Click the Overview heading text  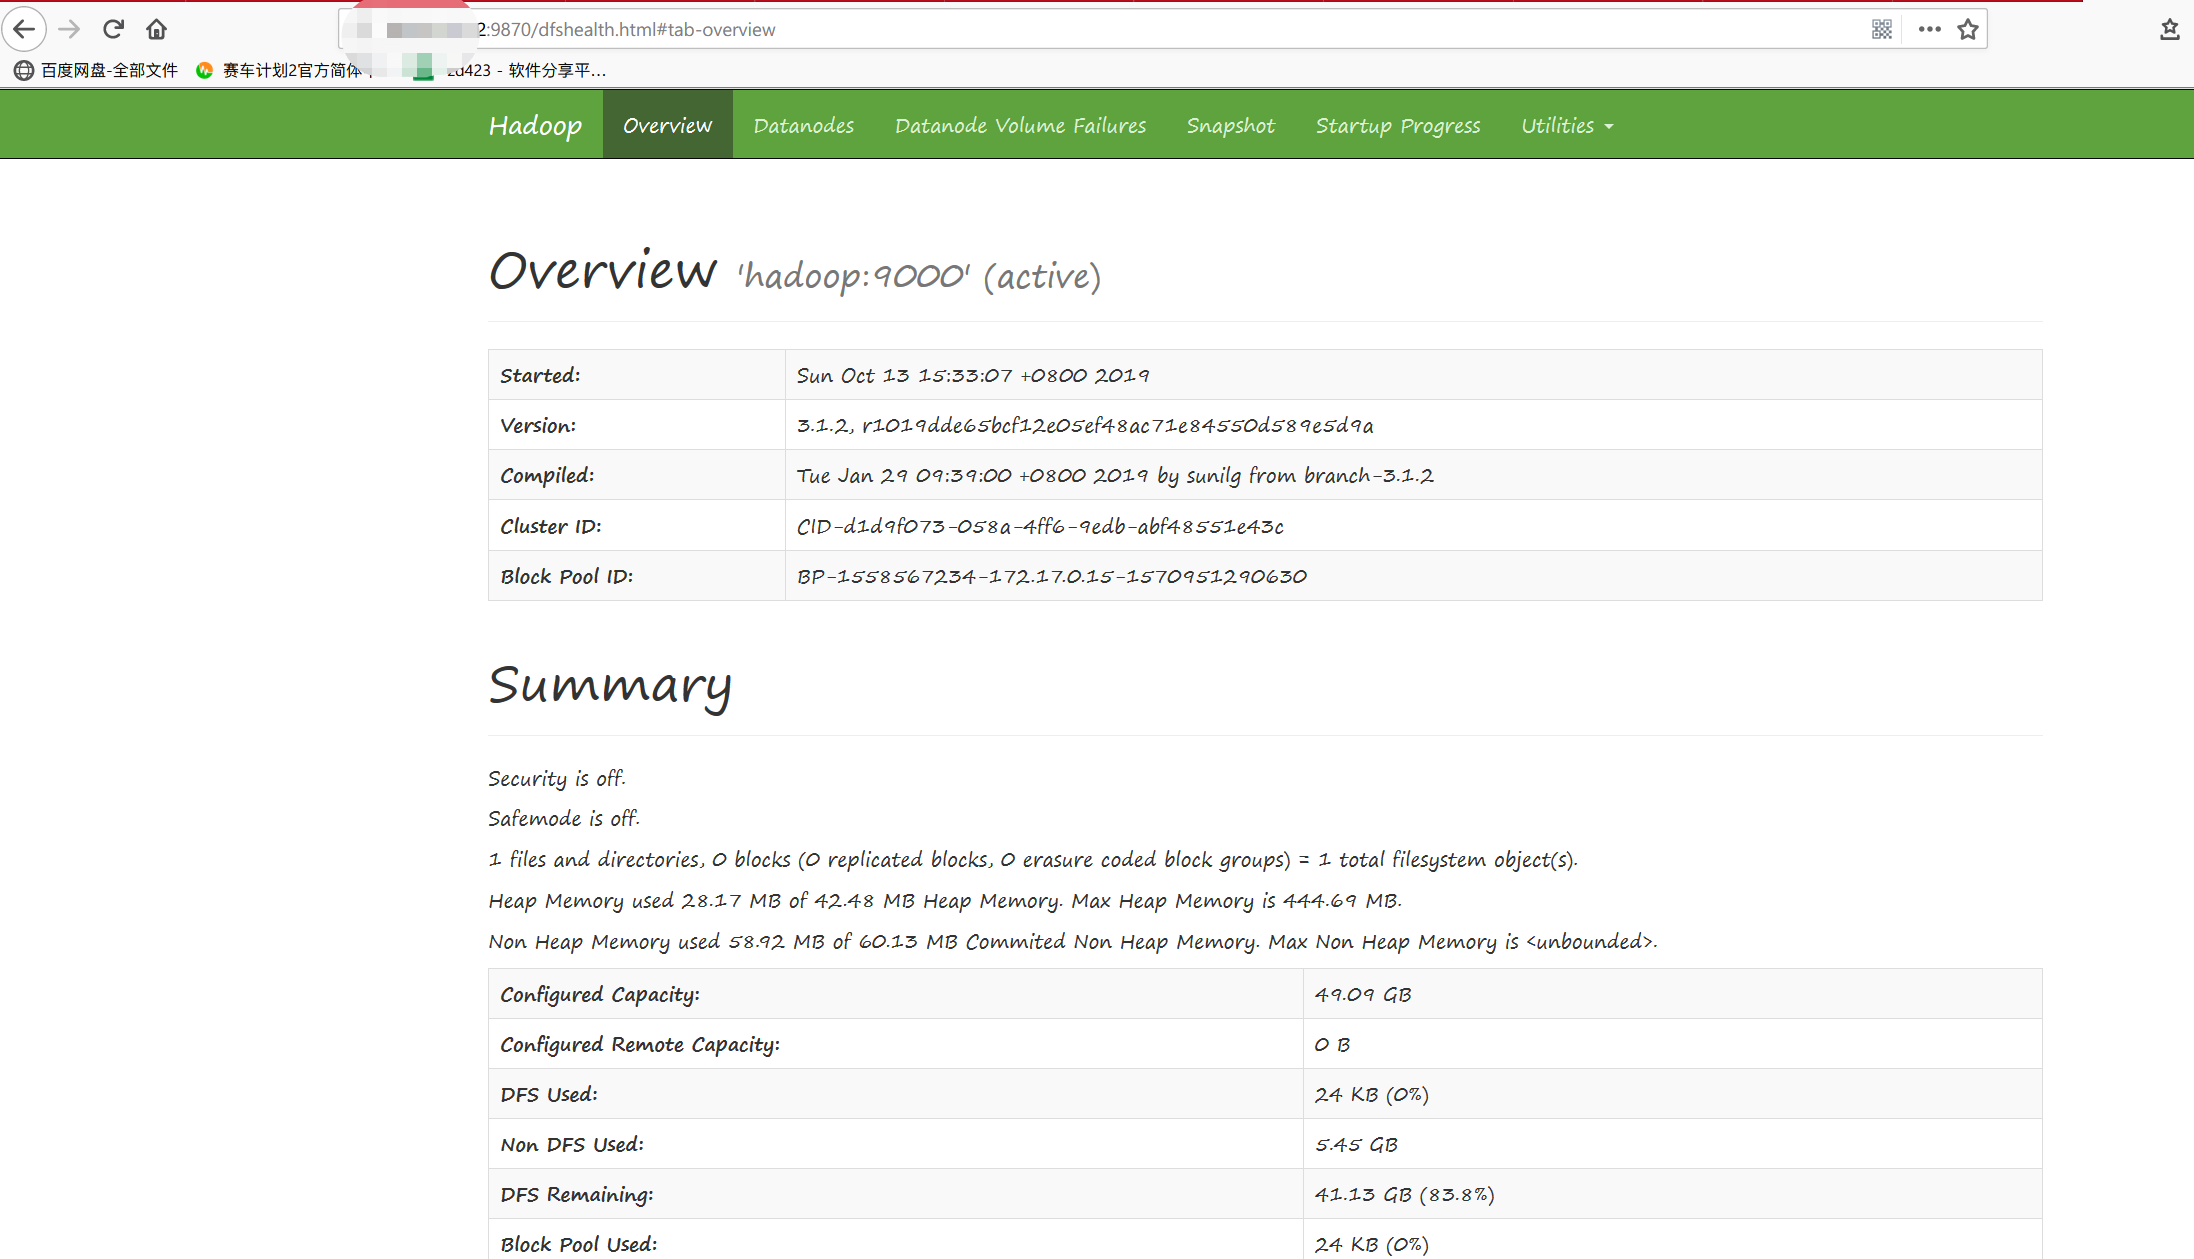coord(602,270)
